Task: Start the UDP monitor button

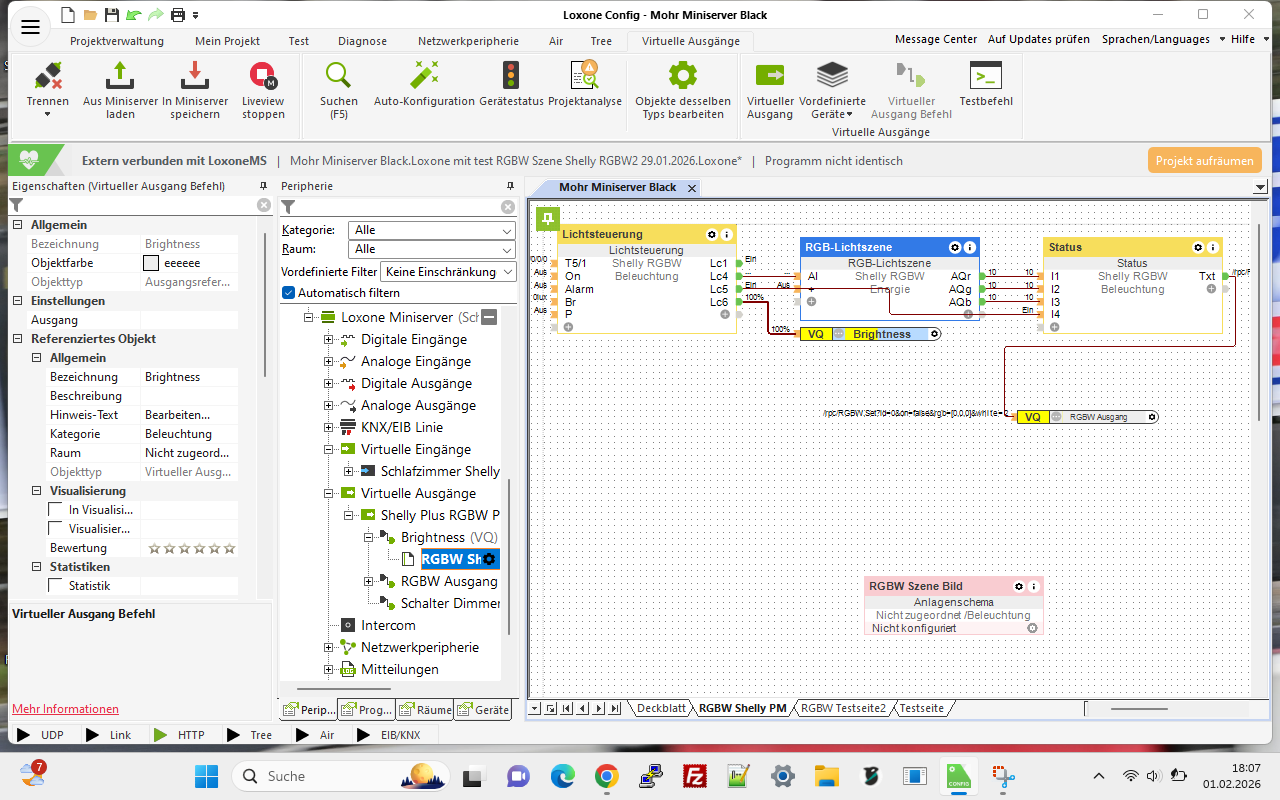Action: pos(39,735)
